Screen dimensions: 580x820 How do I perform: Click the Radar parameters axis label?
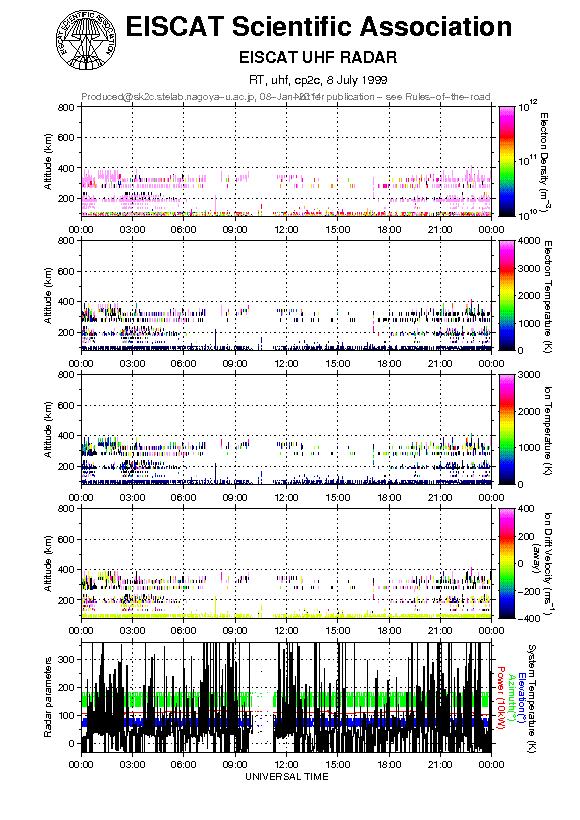pos(48,697)
